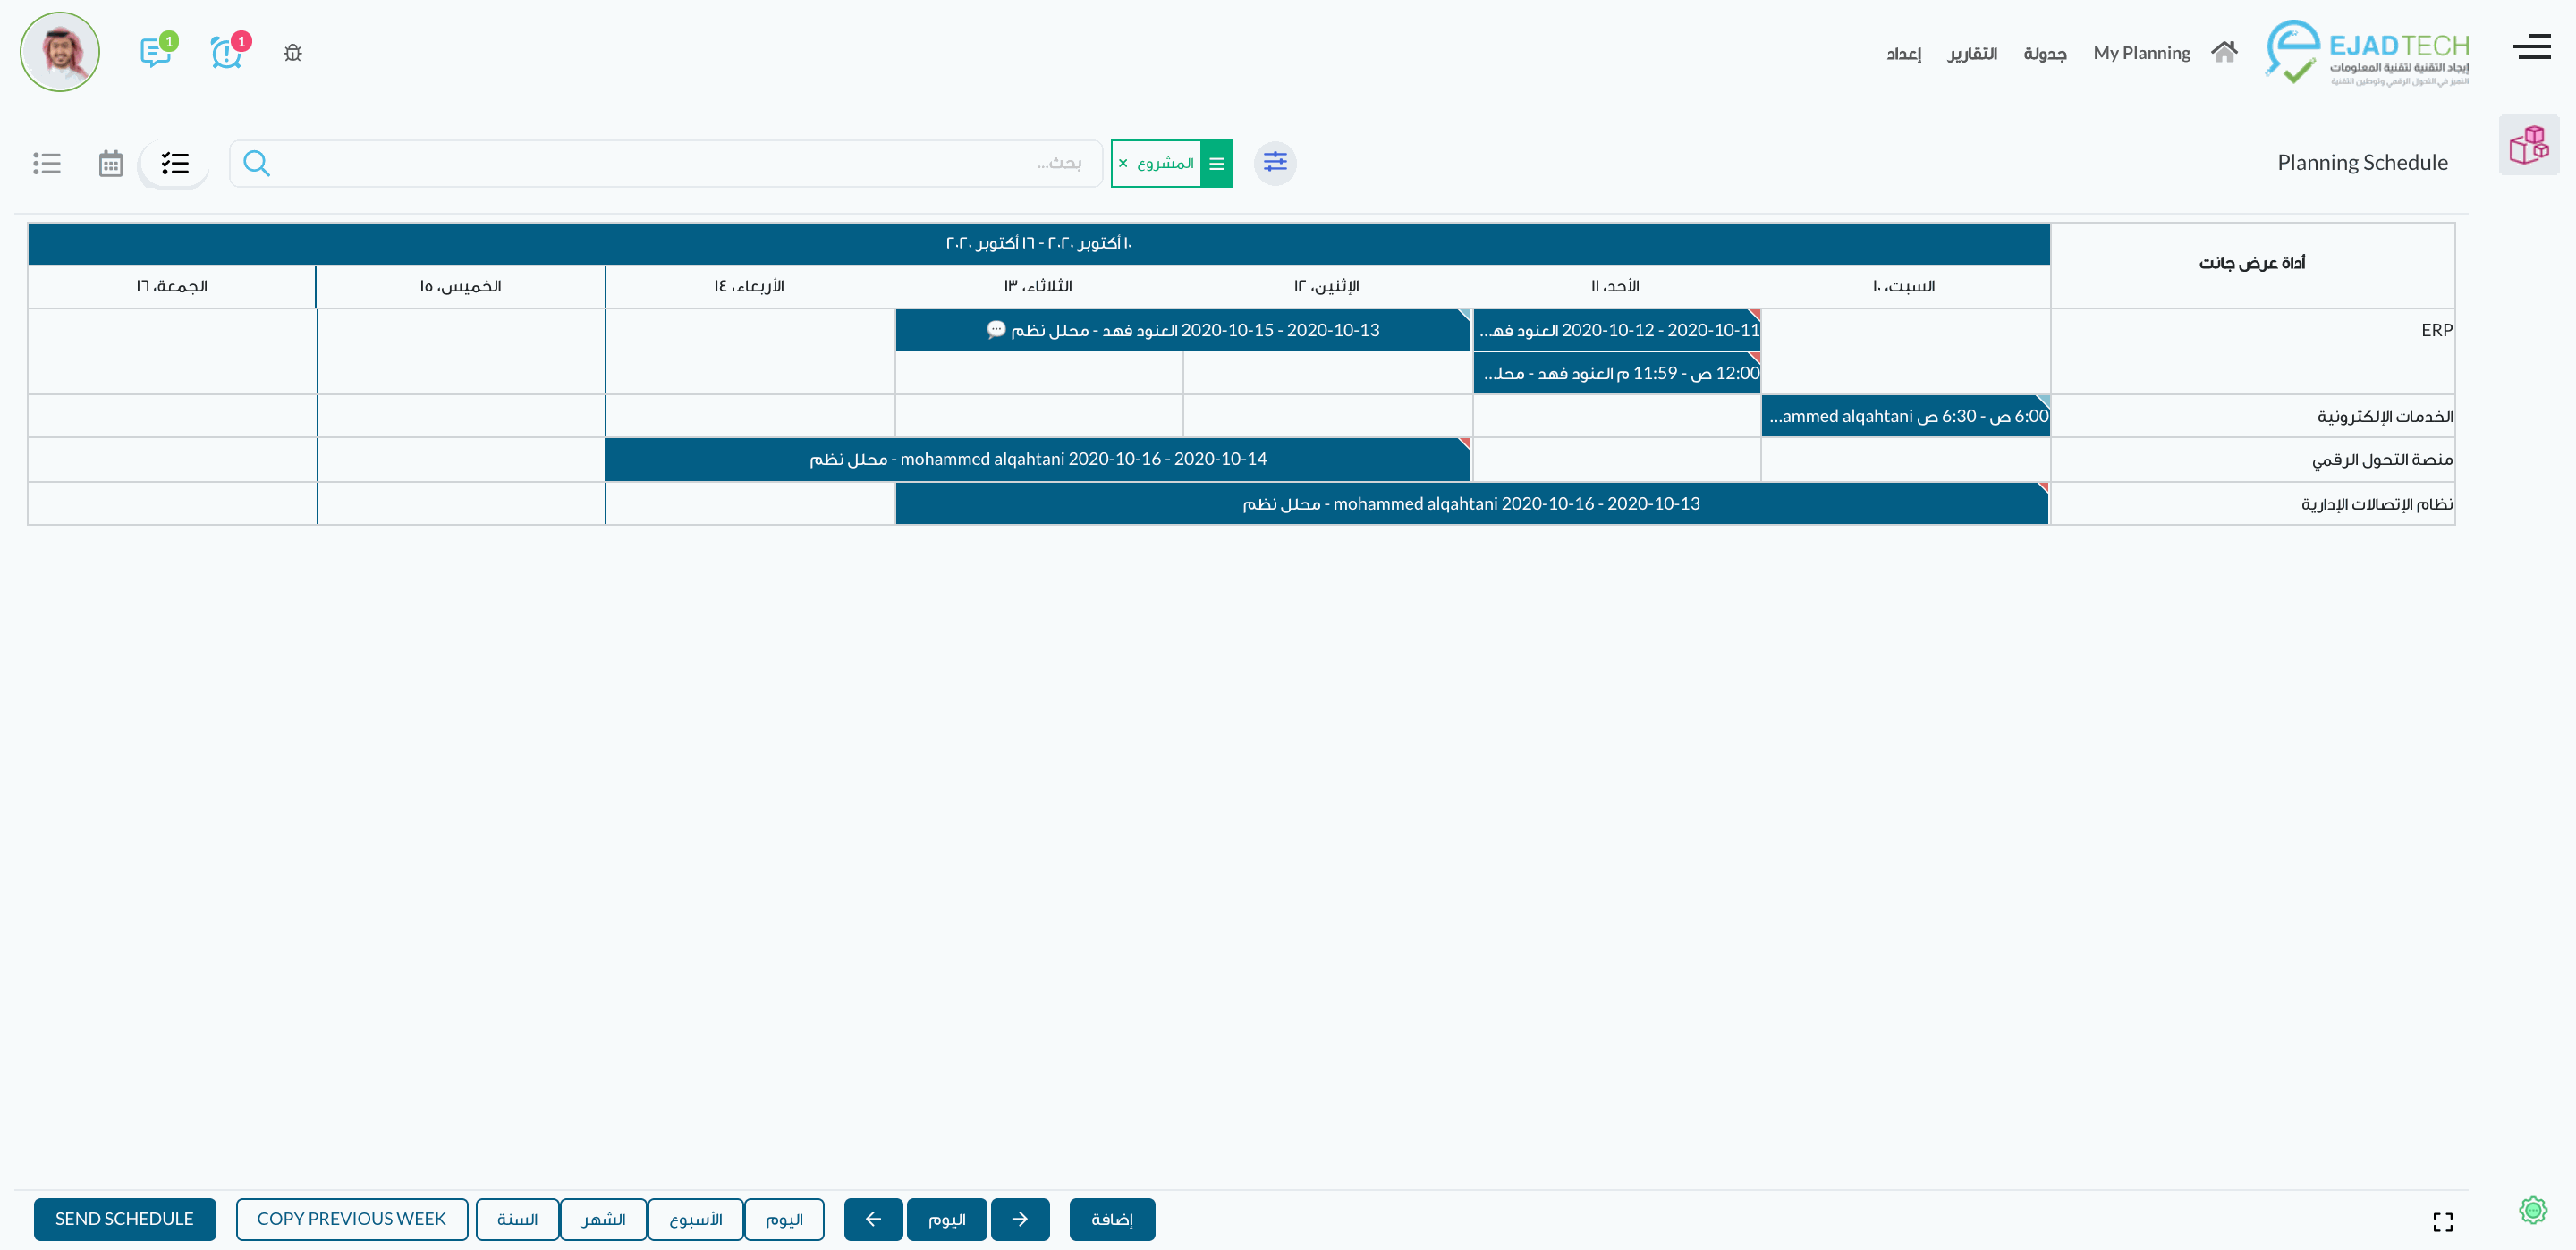The height and width of the screenshot is (1250, 2576).
Task: Open the alarm activities notification icon
Action: [x=227, y=52]
